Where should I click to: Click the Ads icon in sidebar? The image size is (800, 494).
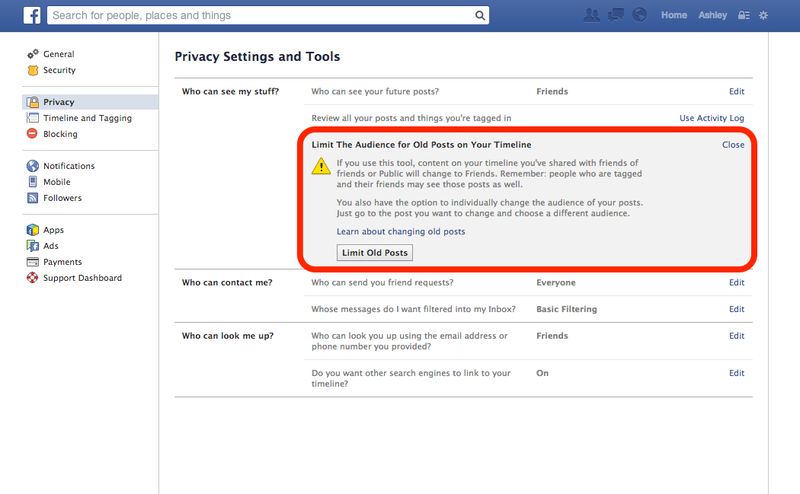[33, 245]
